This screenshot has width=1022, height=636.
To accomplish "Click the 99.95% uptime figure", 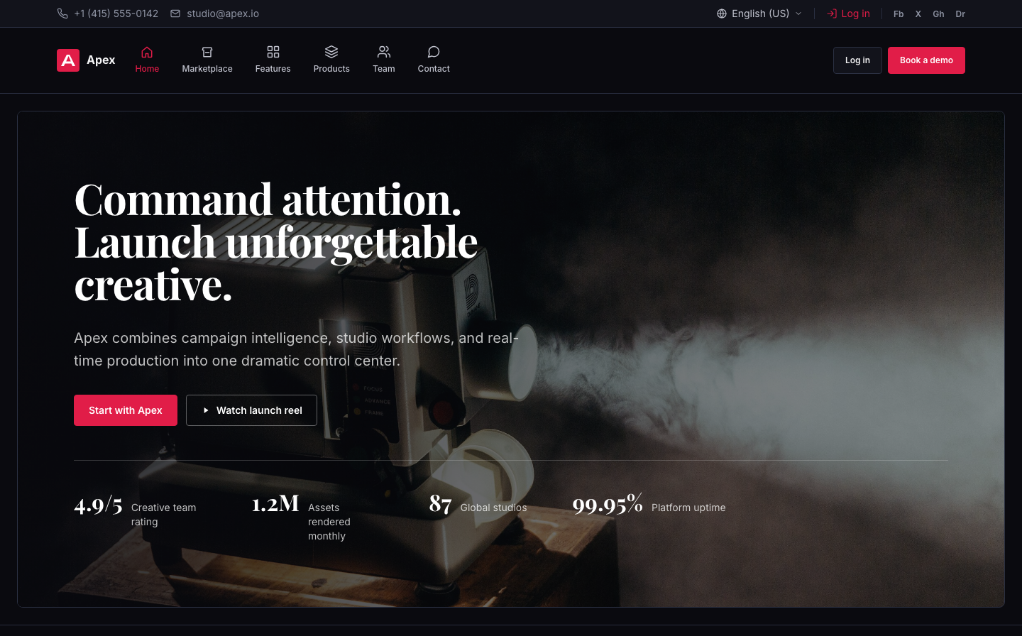I will point(607,504).
